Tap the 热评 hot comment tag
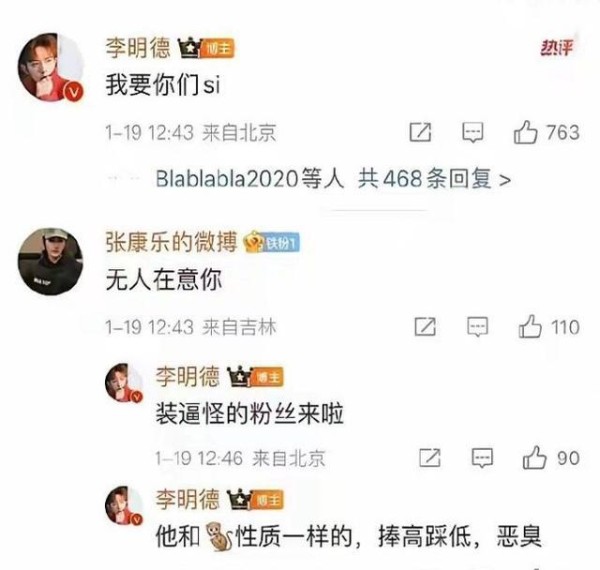 point(557,48)
